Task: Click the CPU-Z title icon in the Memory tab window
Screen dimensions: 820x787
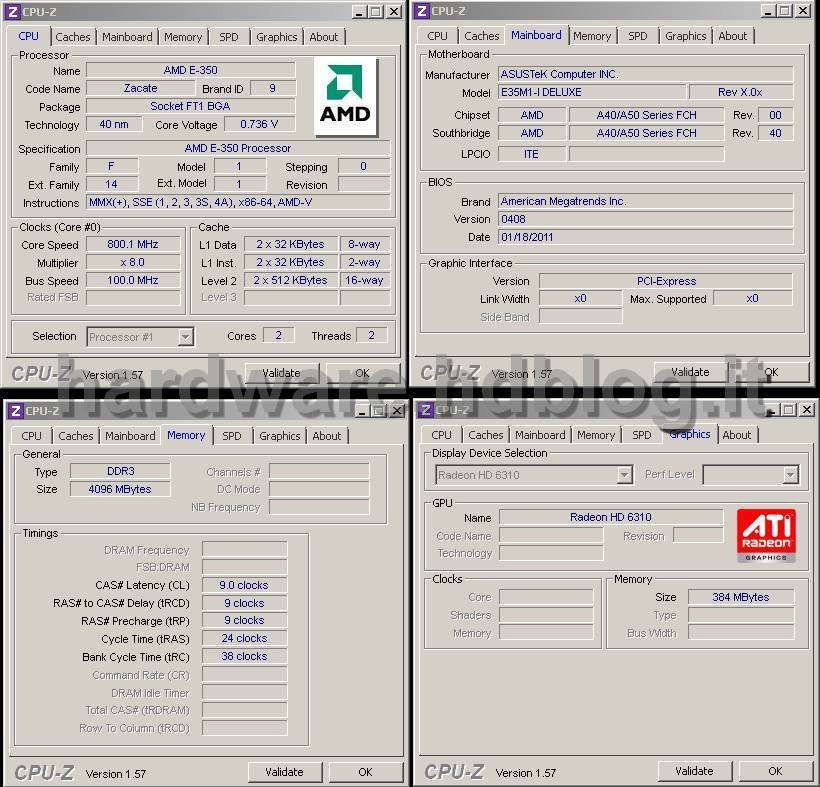Action: (16, 411)
